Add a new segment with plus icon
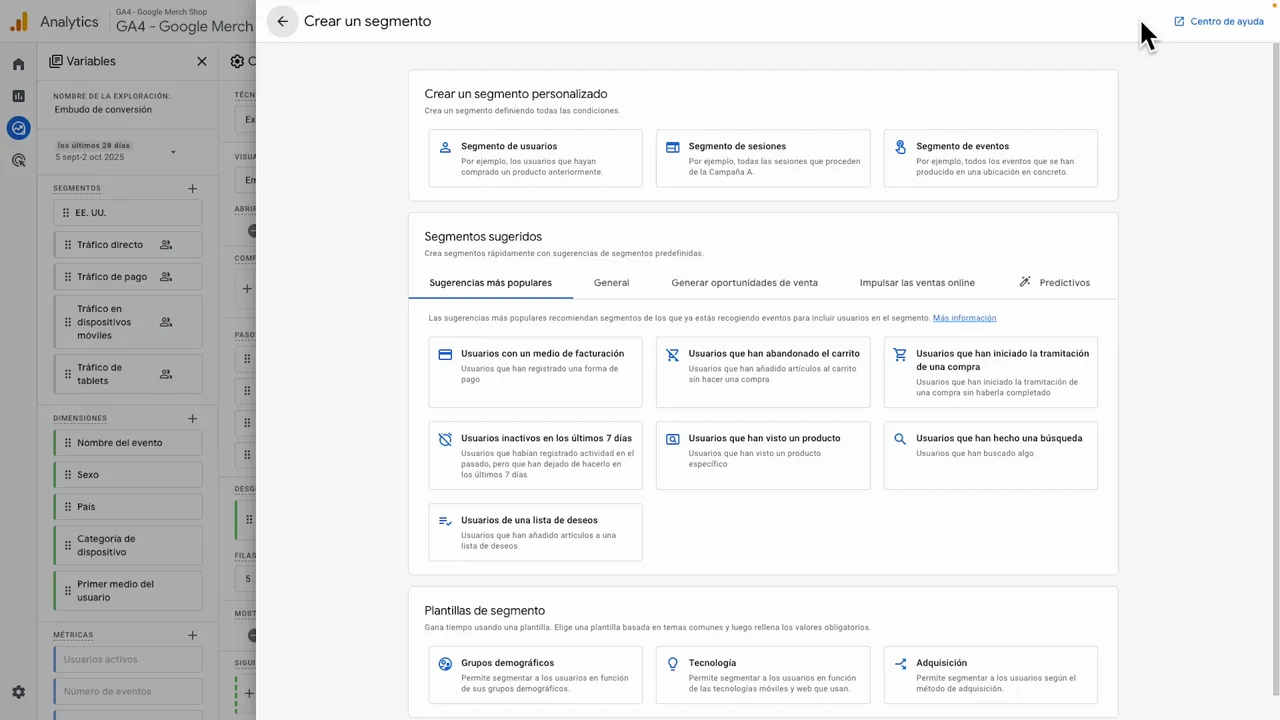1280x720 pixels. [x=192, y=188]
